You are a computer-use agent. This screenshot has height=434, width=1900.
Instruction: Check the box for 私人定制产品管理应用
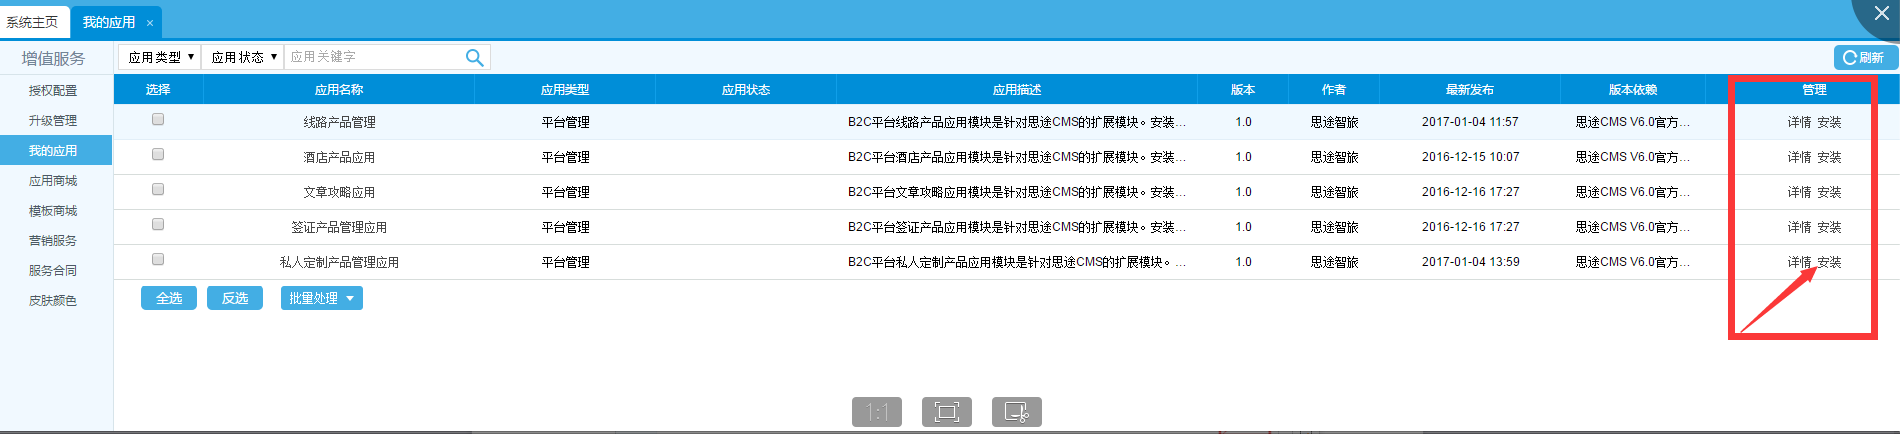pos(158,260)
